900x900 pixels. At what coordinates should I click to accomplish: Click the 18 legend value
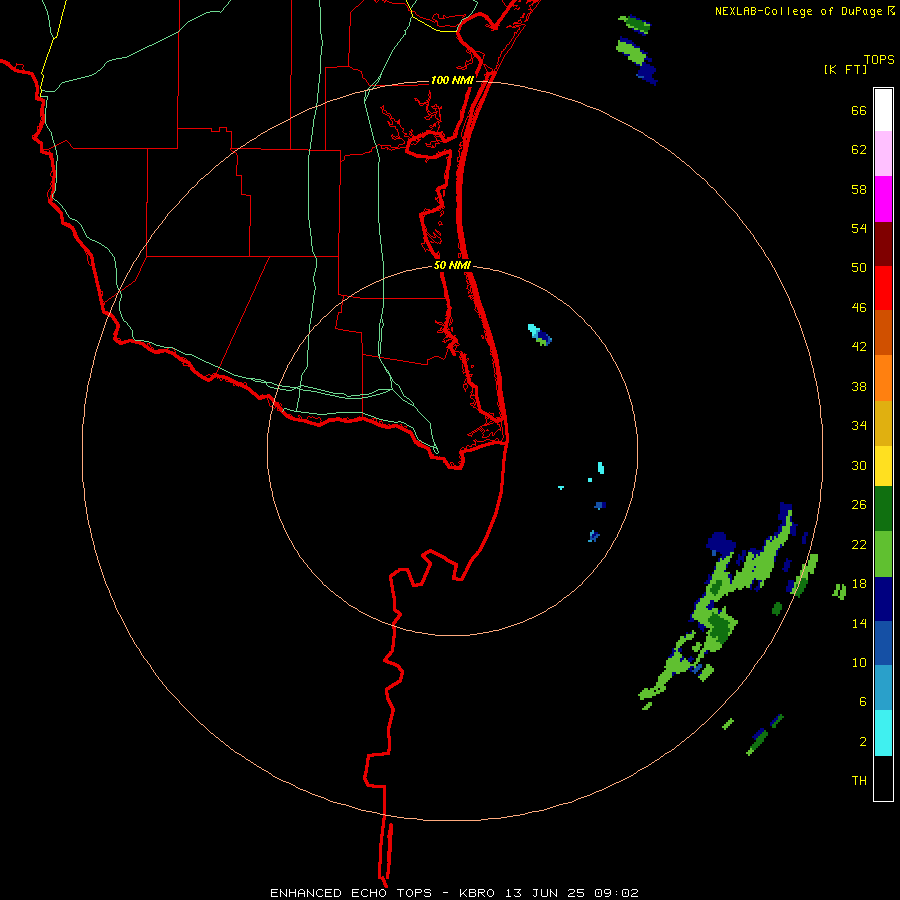pos(859,584)
